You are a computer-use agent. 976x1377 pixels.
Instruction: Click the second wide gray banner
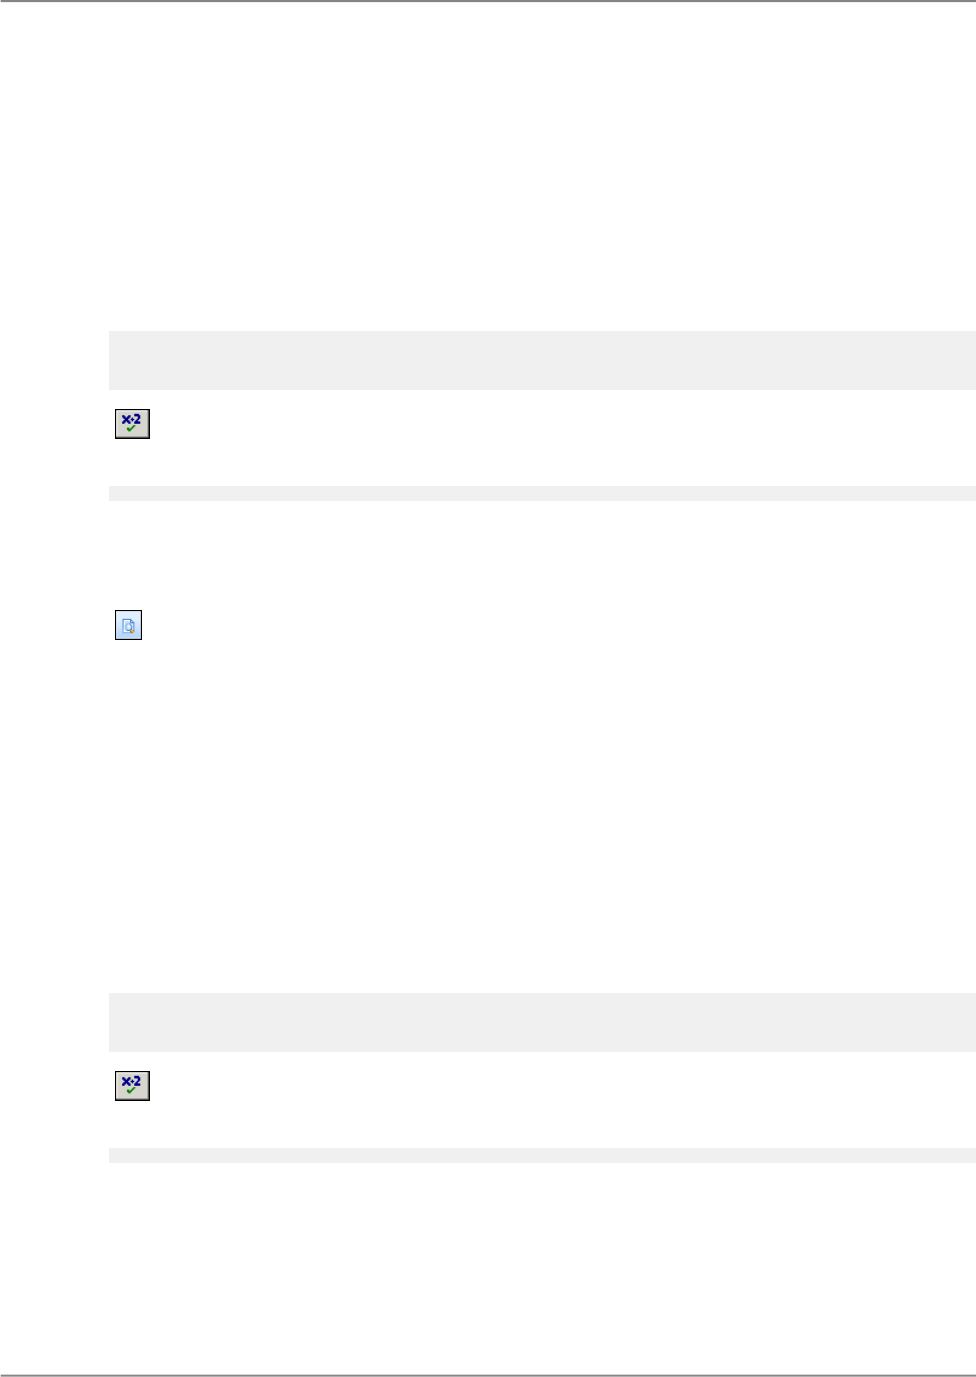541,1022
